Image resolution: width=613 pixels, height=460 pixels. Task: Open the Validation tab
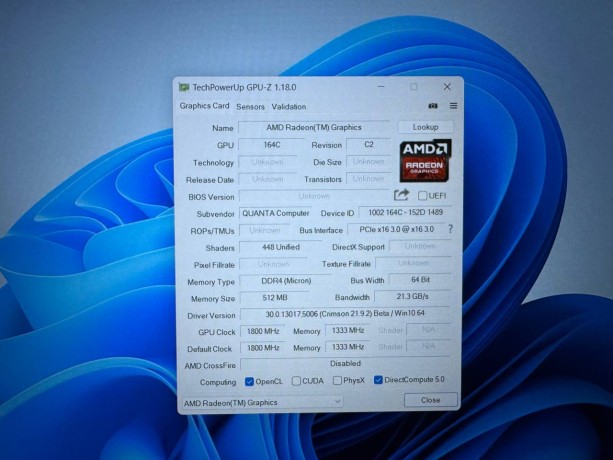(x=289, y=106)
